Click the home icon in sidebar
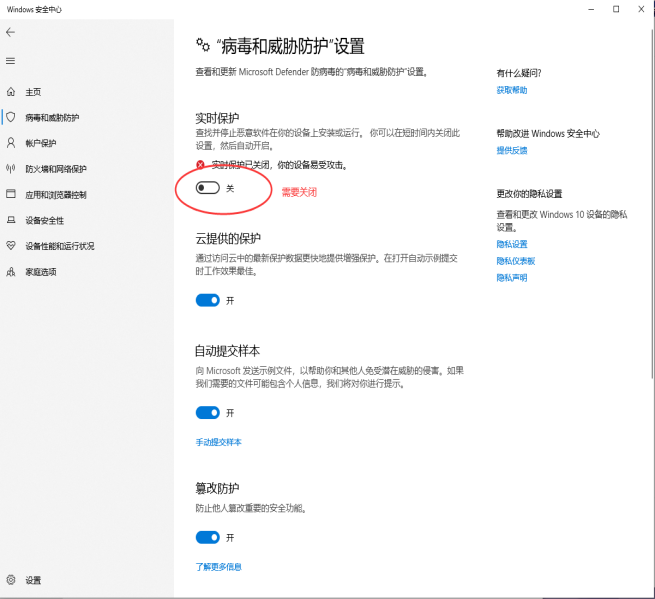The image size is (655, 599). point(11,92)
